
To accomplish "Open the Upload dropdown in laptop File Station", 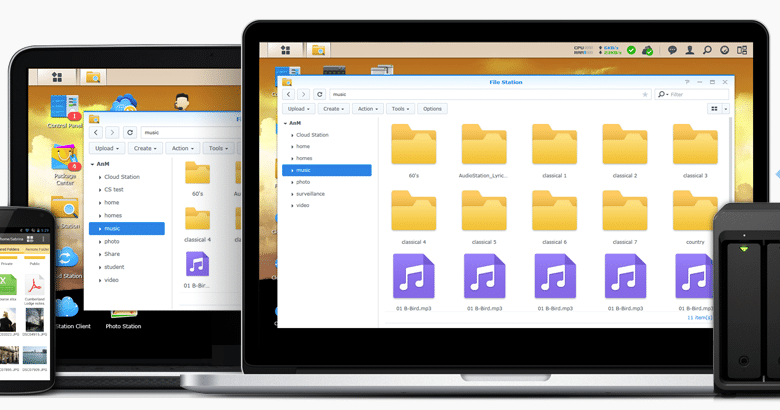I will [298, 108].
